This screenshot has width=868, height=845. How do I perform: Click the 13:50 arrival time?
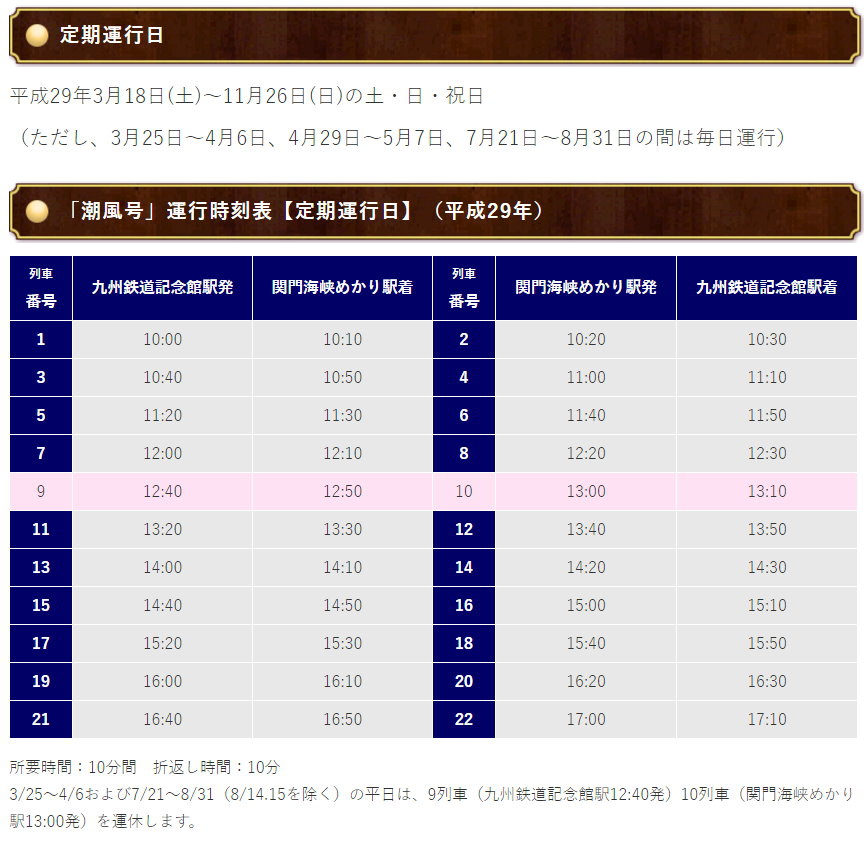[767, 529]
